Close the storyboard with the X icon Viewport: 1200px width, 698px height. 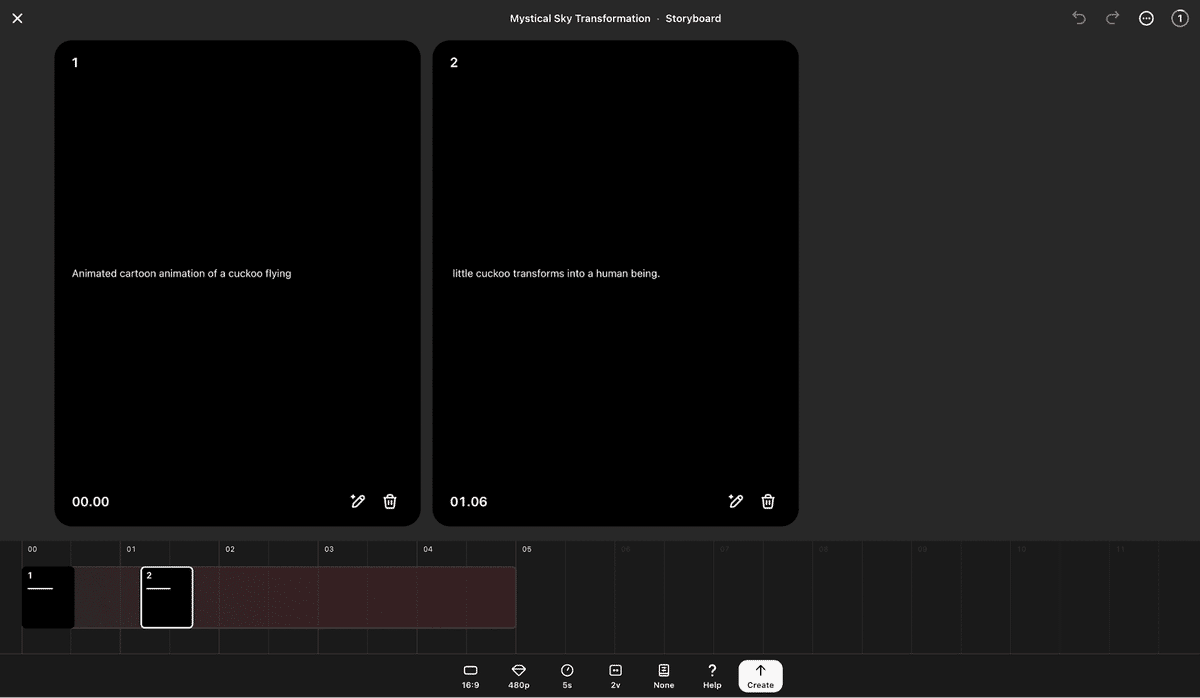[17, 18]
